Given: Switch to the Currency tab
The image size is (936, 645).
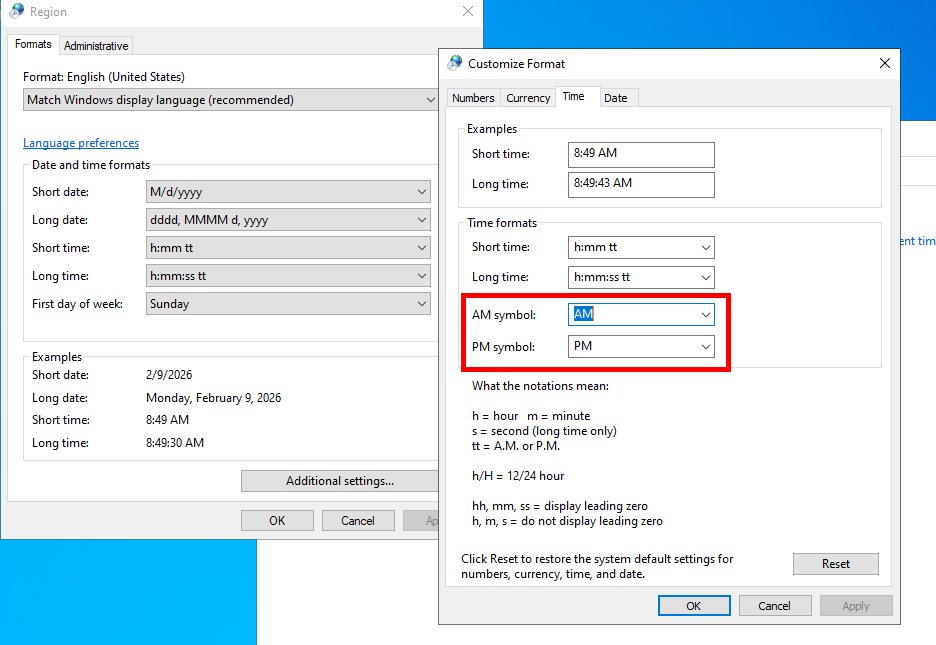Looking at the screenshot, I should pyautogui.click(x=528, y=98).
